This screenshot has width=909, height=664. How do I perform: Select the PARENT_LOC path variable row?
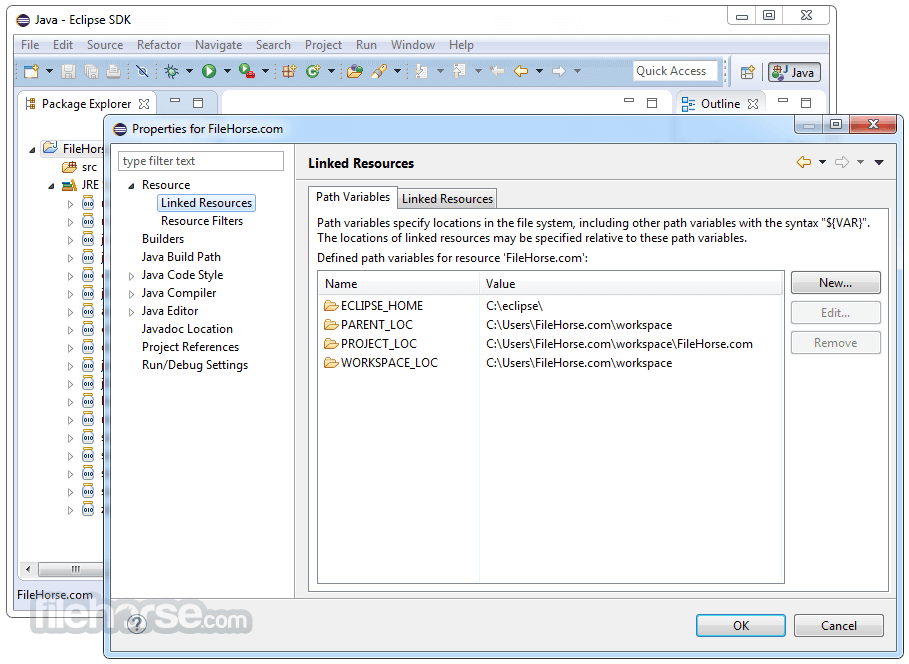point(551,325)
